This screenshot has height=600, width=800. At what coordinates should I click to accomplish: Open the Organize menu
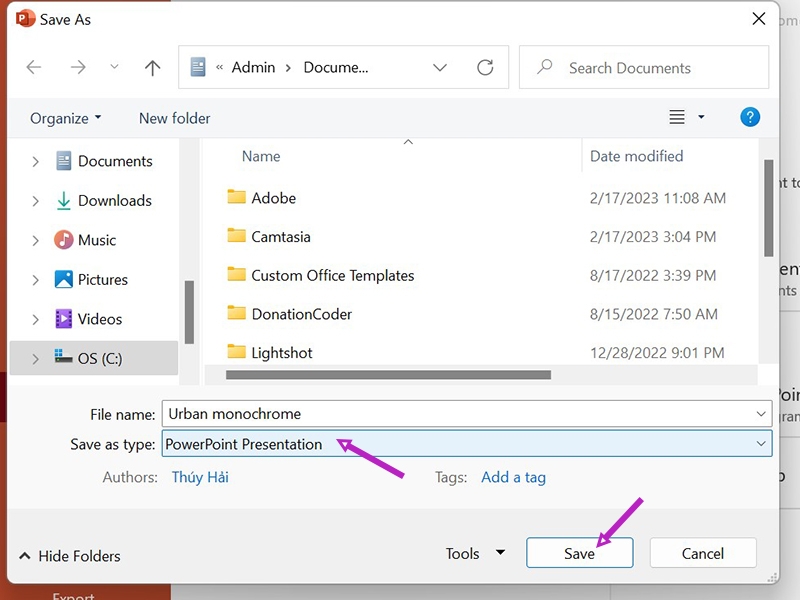(64, 117)
